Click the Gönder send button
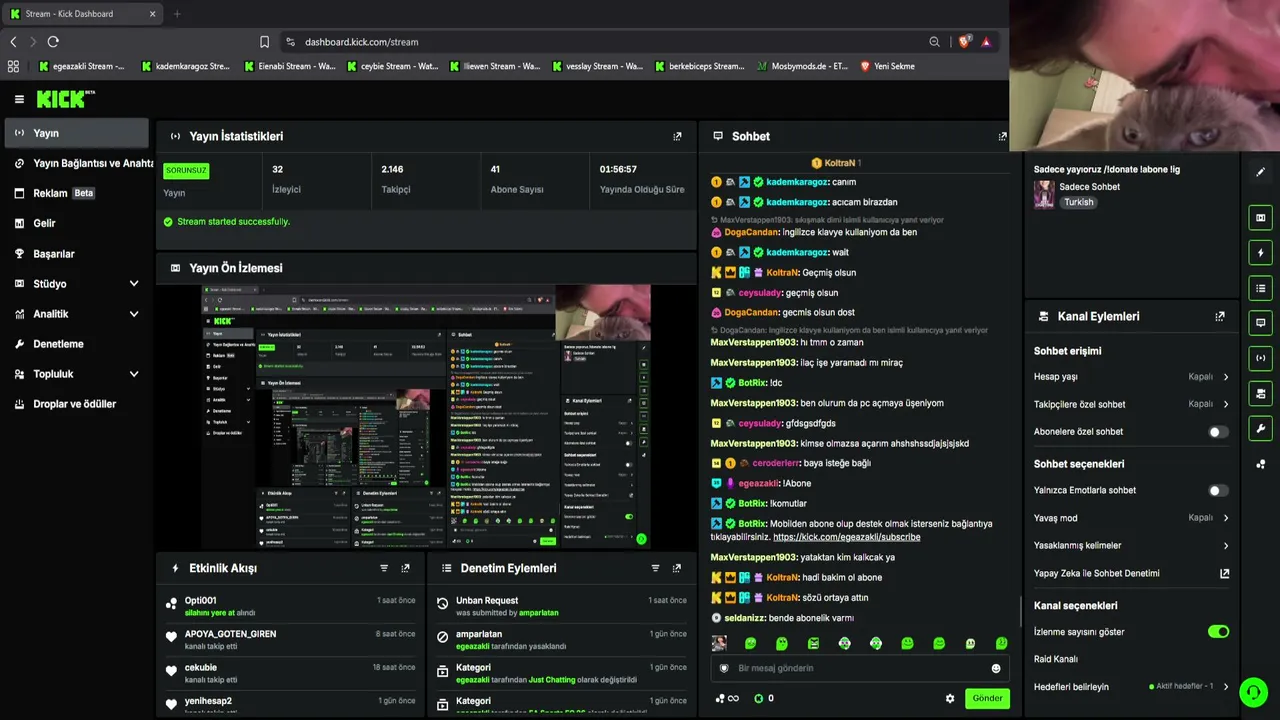 pyautogui.click(x=987, y=698)
